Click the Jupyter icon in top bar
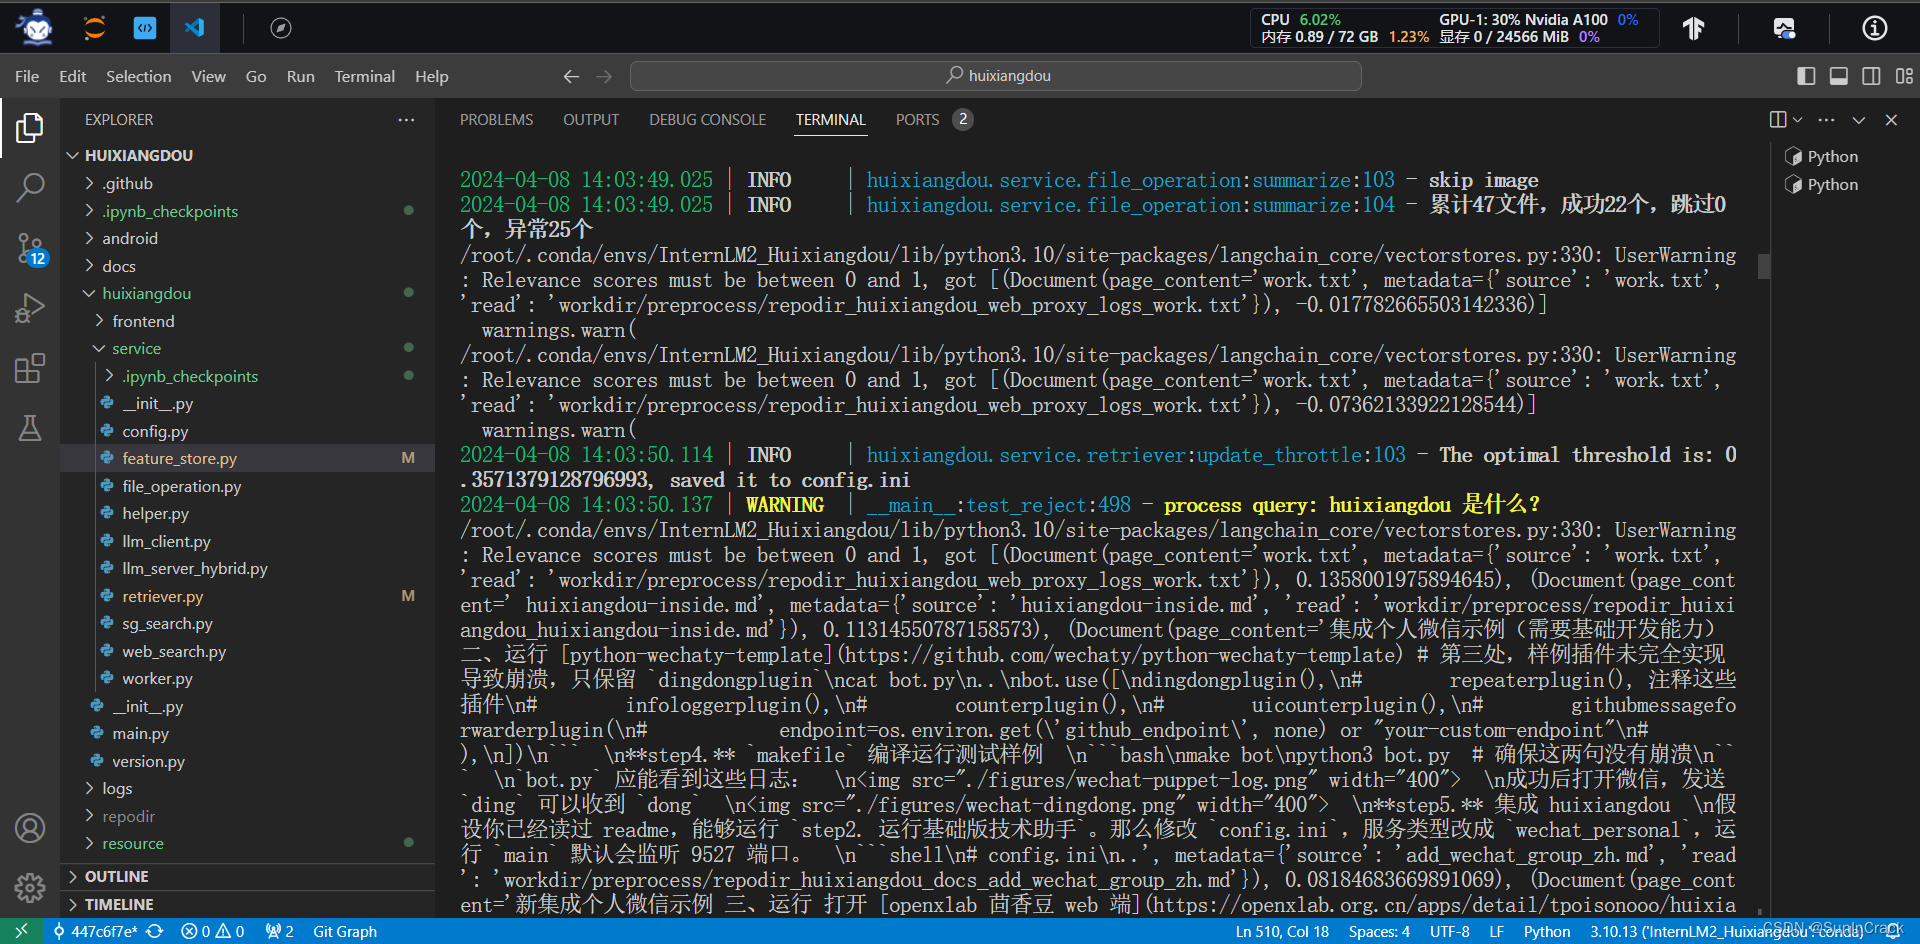Screen dimensions: 1920x944 coord(95,28)
